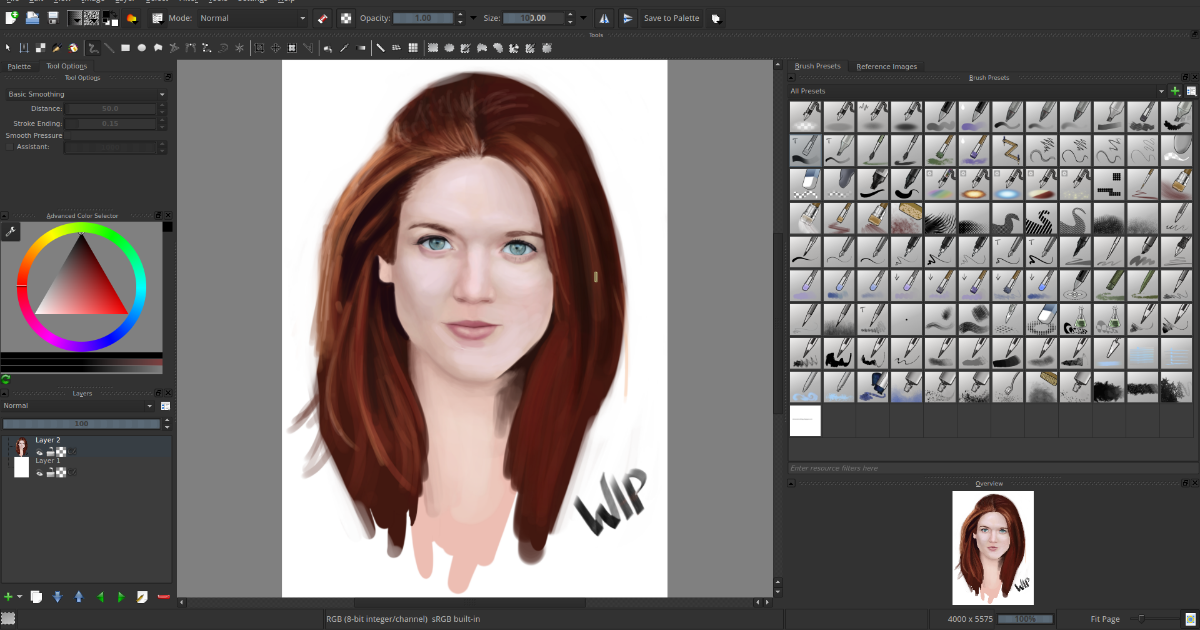Open layer properties icon in the Layers panel
This screenshot has height=630, width=1200.
(x=142, y=597)
